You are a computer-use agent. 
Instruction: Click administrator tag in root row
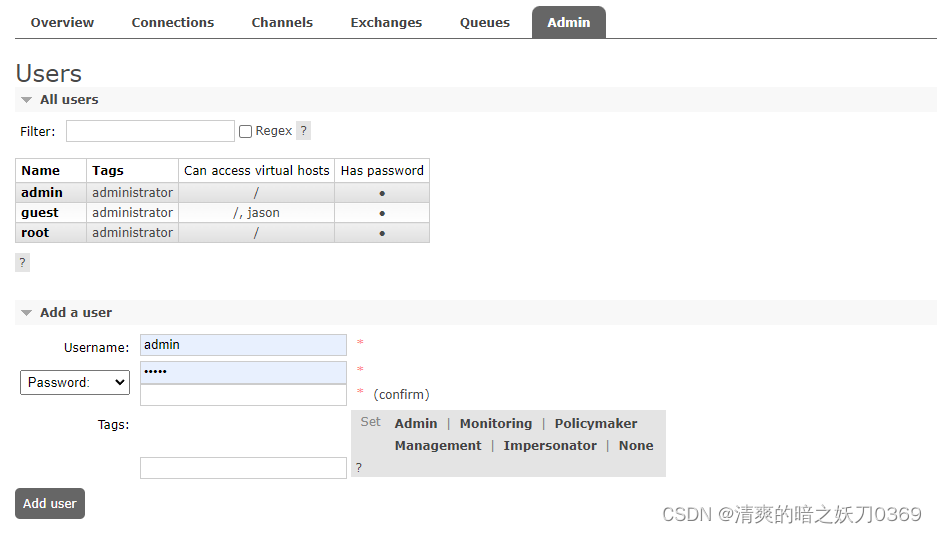(x=133, y=232)
